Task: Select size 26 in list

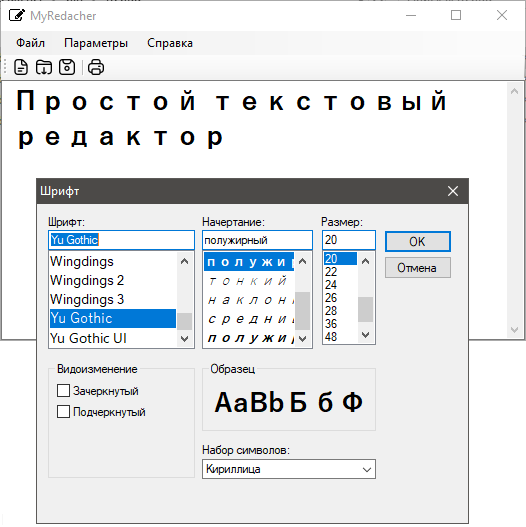Action: [340, 298]
